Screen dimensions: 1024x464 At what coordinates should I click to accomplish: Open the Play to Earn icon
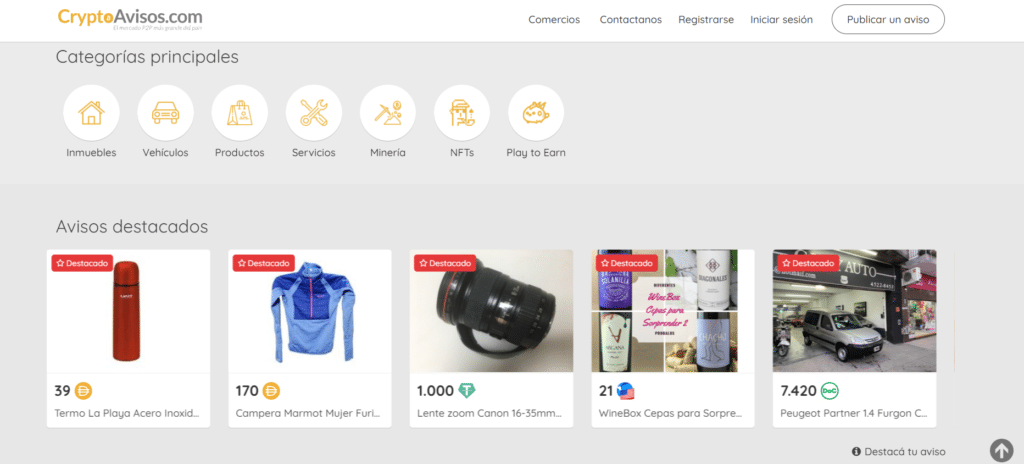pyautogui.click(x=536, y=113)
